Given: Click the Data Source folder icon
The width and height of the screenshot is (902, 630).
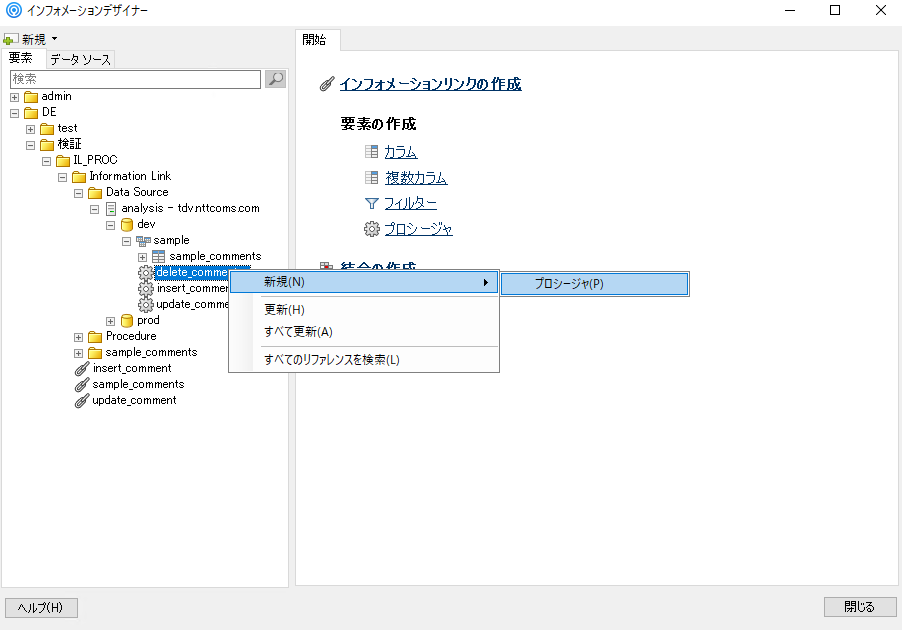Looking at the screenshot, I should click(x=95, y=193).
